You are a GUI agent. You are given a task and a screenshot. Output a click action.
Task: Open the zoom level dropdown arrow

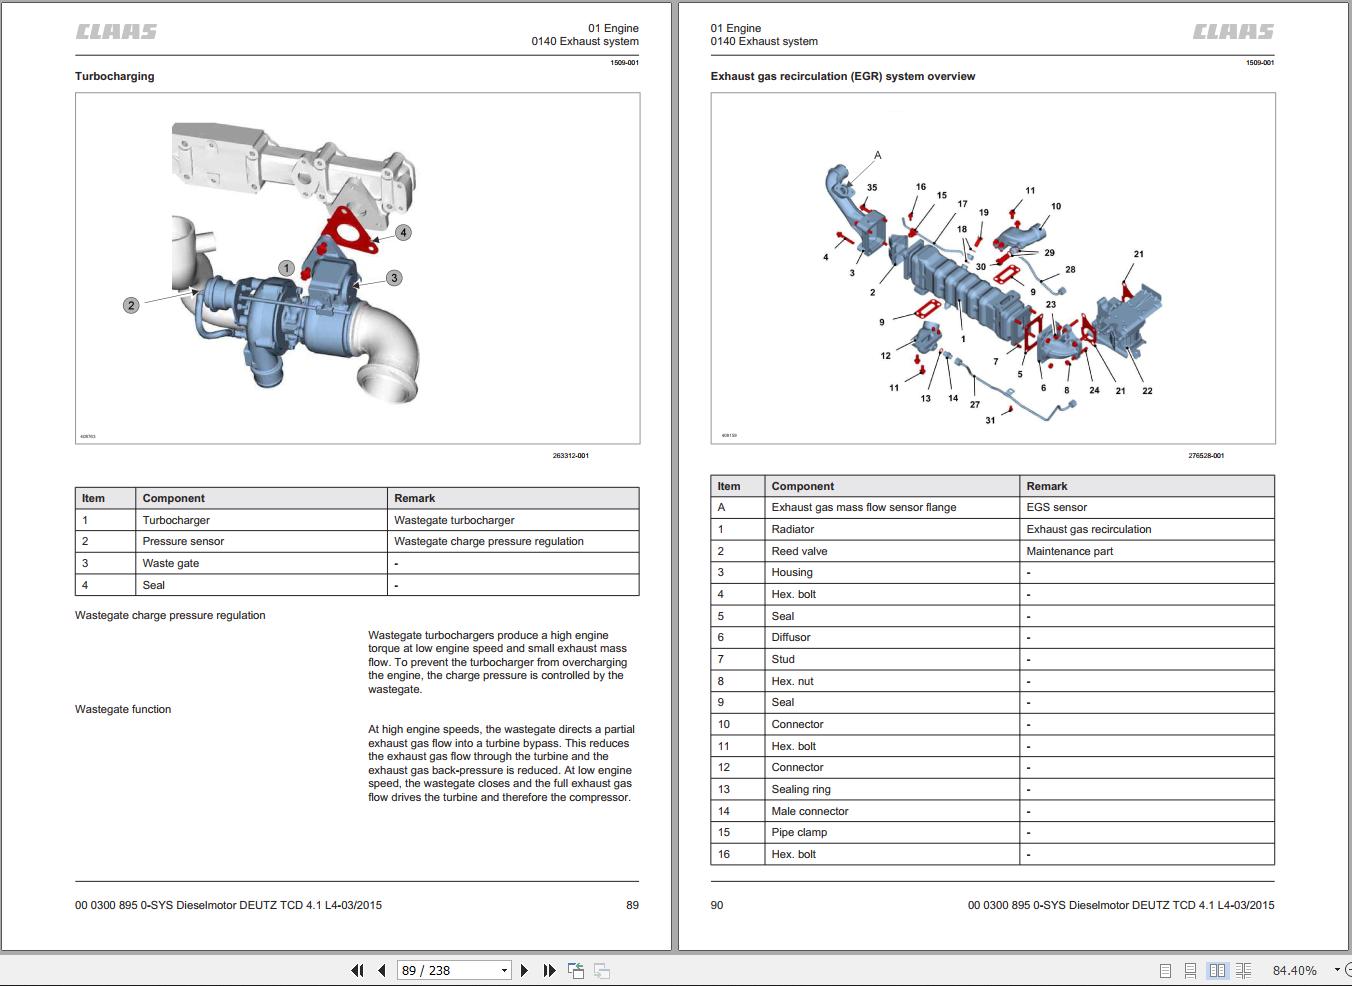coord(1337,970)
